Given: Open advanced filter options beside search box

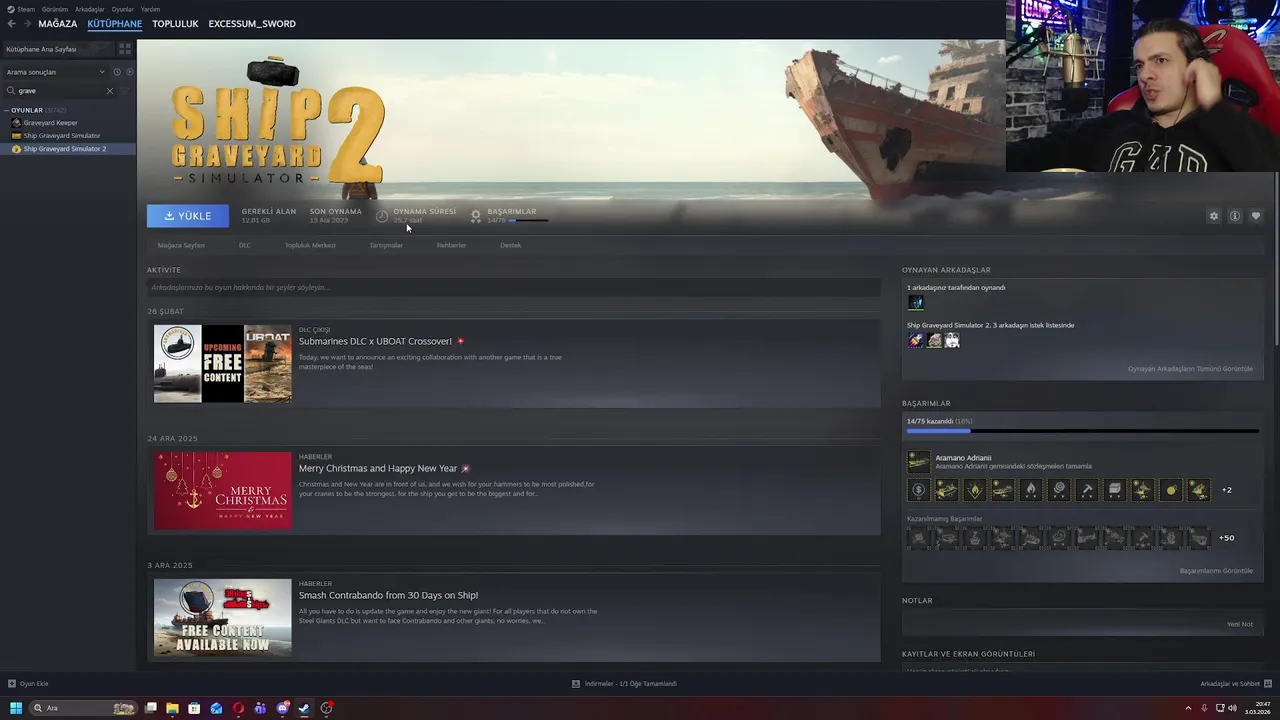Looking at the screenshot, I should [x=124, y=91].
